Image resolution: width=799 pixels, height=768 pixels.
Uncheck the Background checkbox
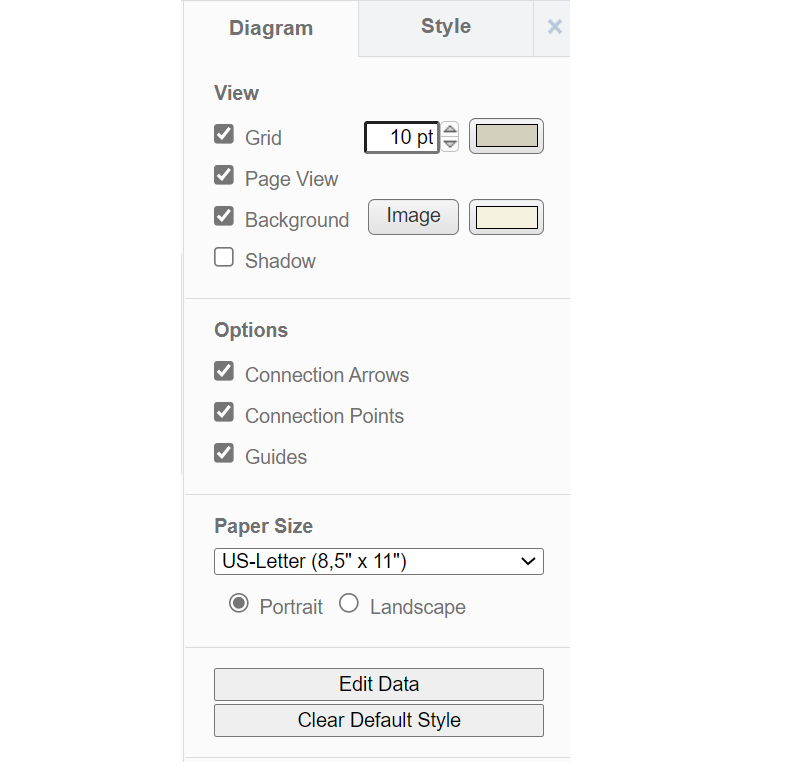pyautogui.click(x=224, y=217)
